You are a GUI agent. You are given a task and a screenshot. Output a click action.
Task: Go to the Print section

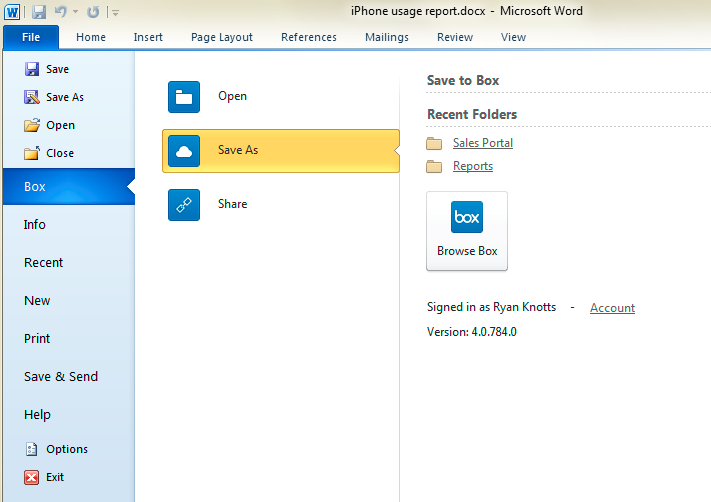pyautogui.click(x=37, y=339)
